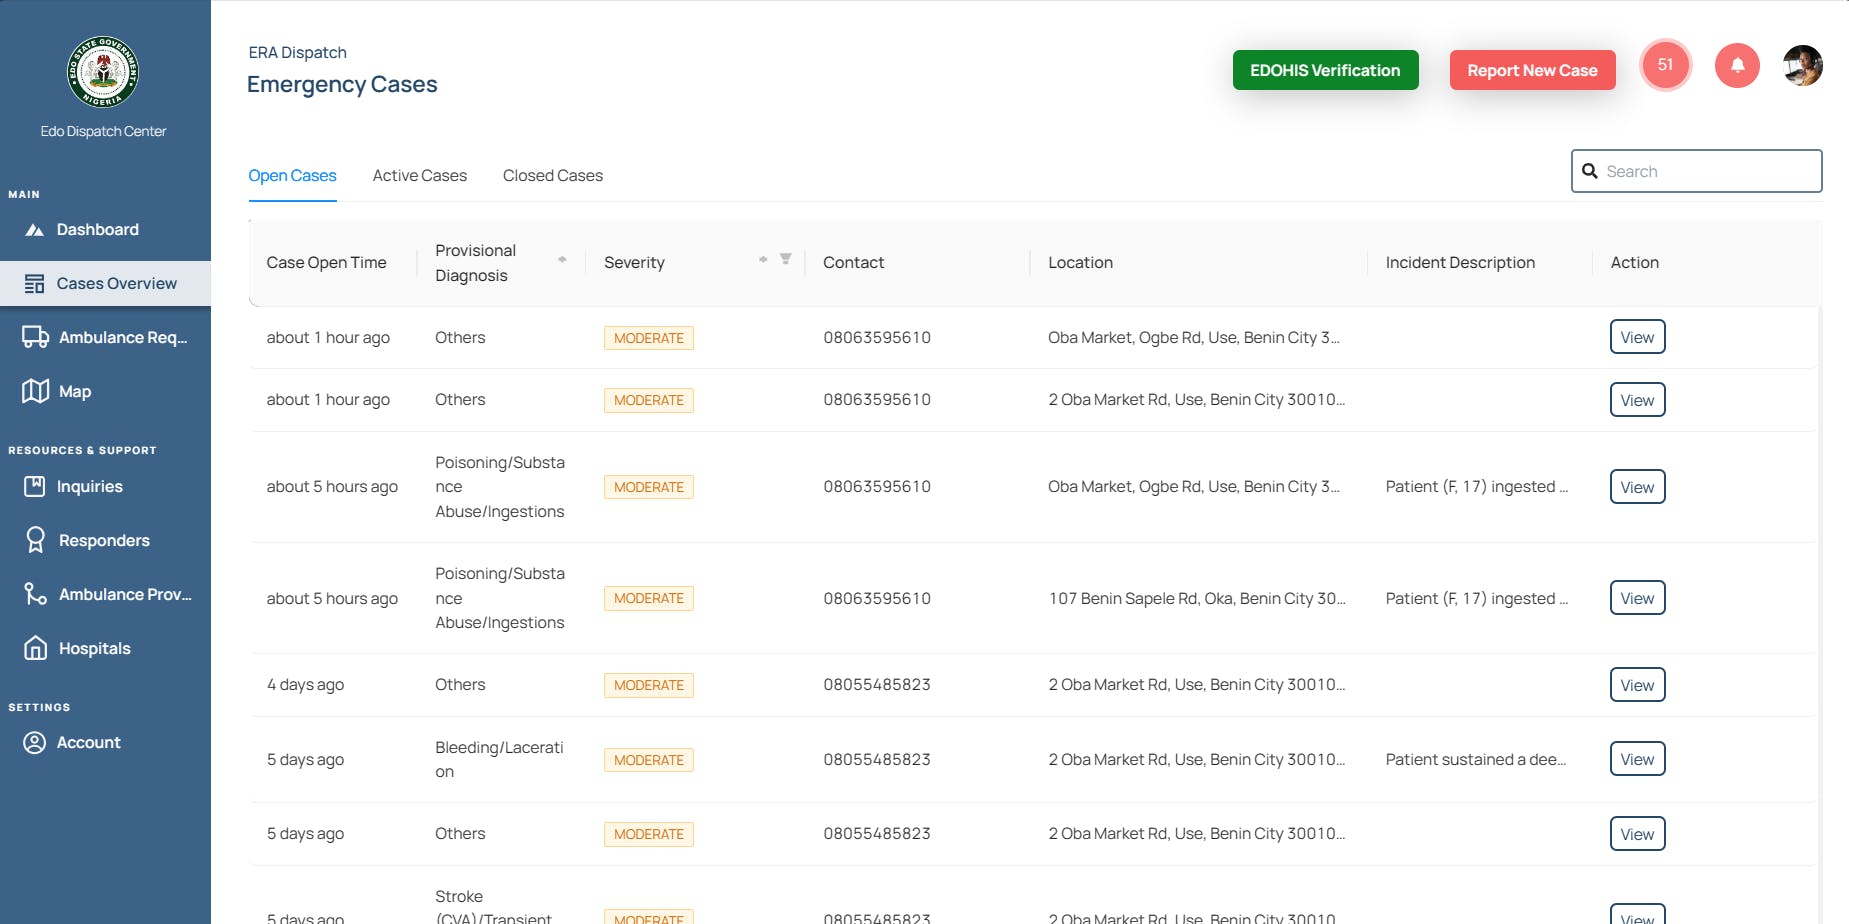This screenshot has width=1849, height=924.
Task: Click the Ambulance Providers route icon
Action: (x=36, y=594)
